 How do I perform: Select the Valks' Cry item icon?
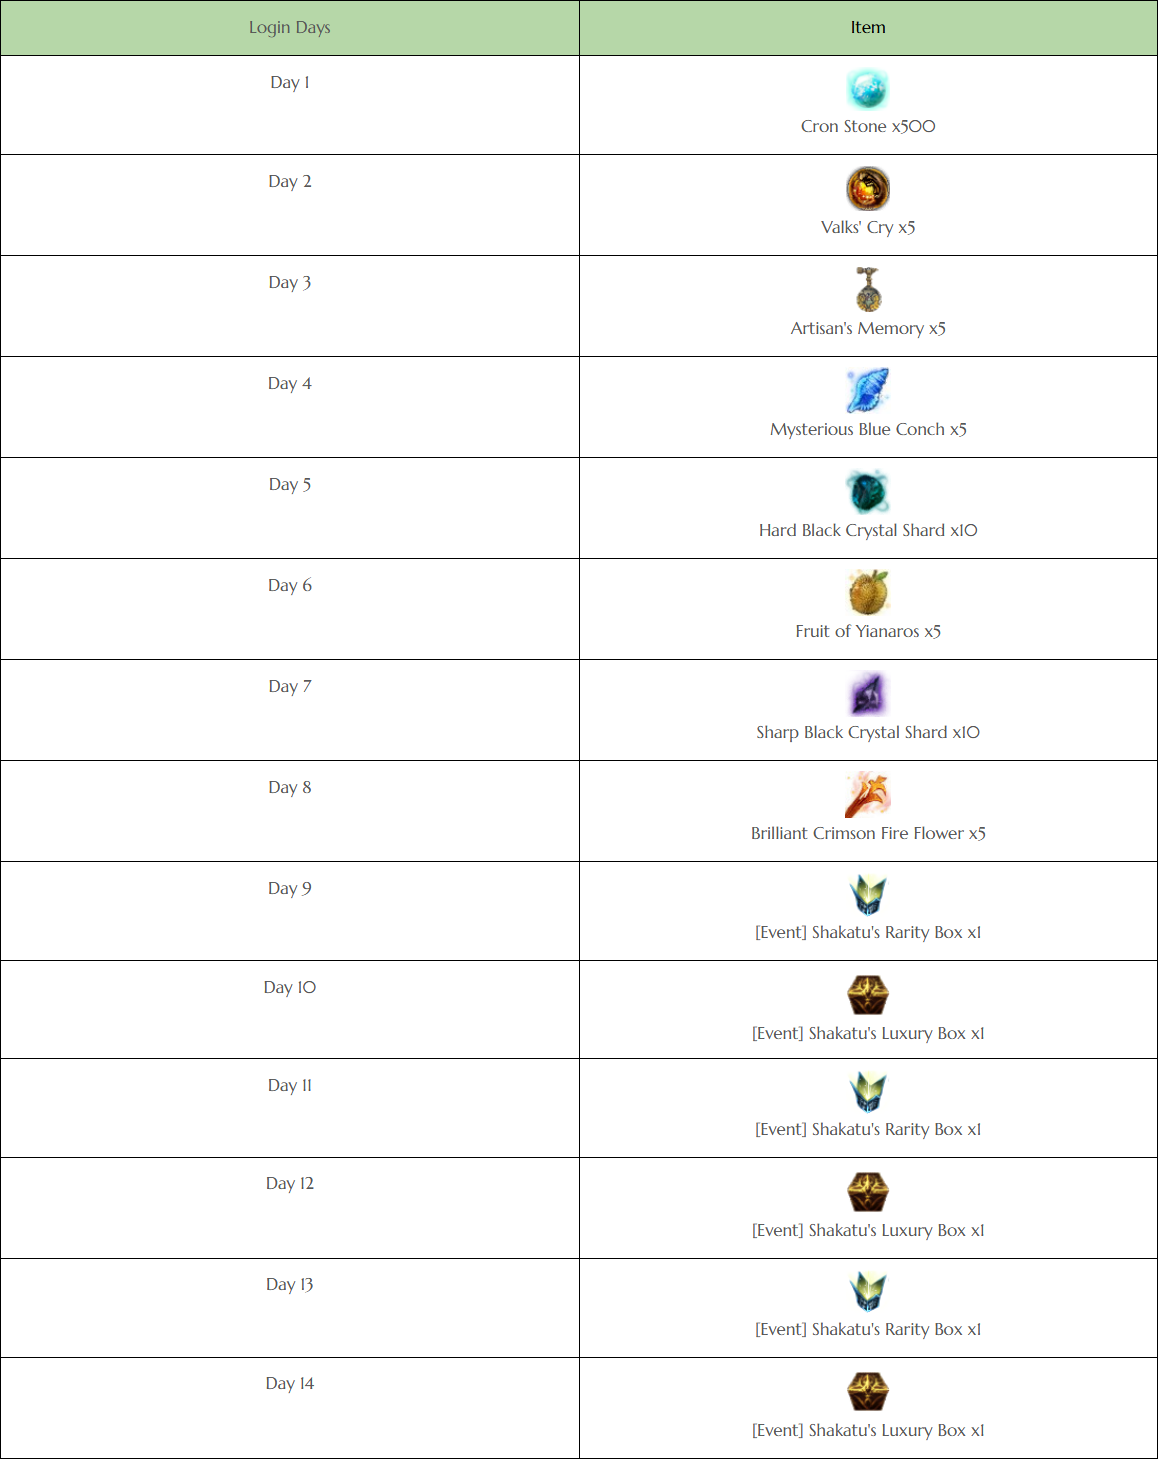click(867, 189)
